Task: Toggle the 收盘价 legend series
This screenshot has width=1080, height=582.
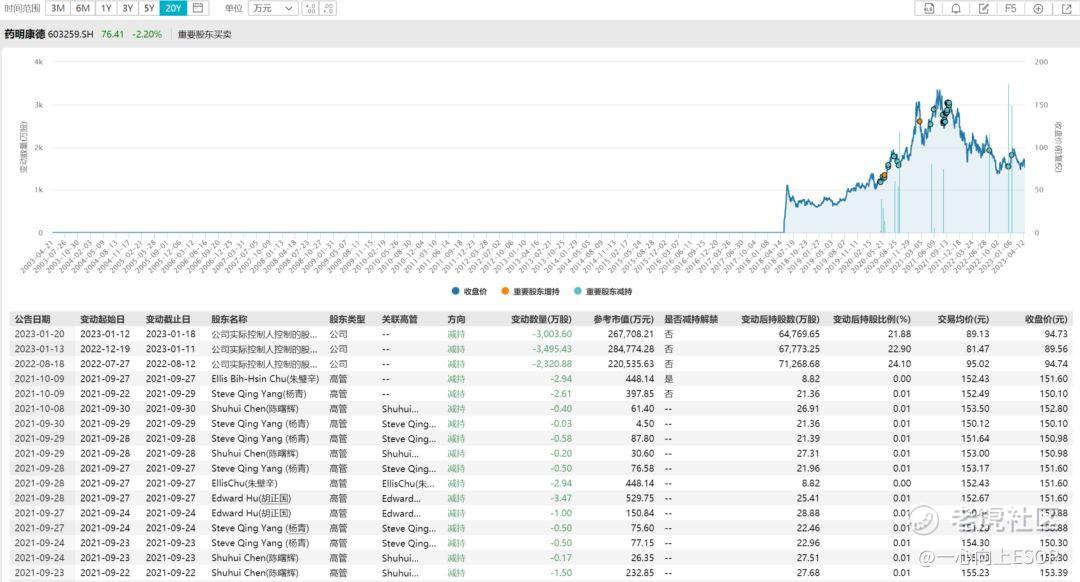Action: click(469, 291)
